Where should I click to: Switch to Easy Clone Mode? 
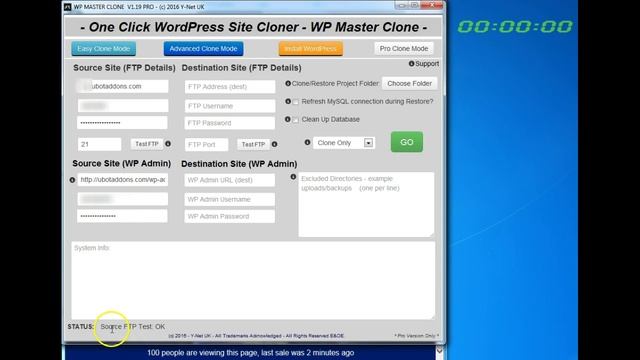(x=104, y=49)
